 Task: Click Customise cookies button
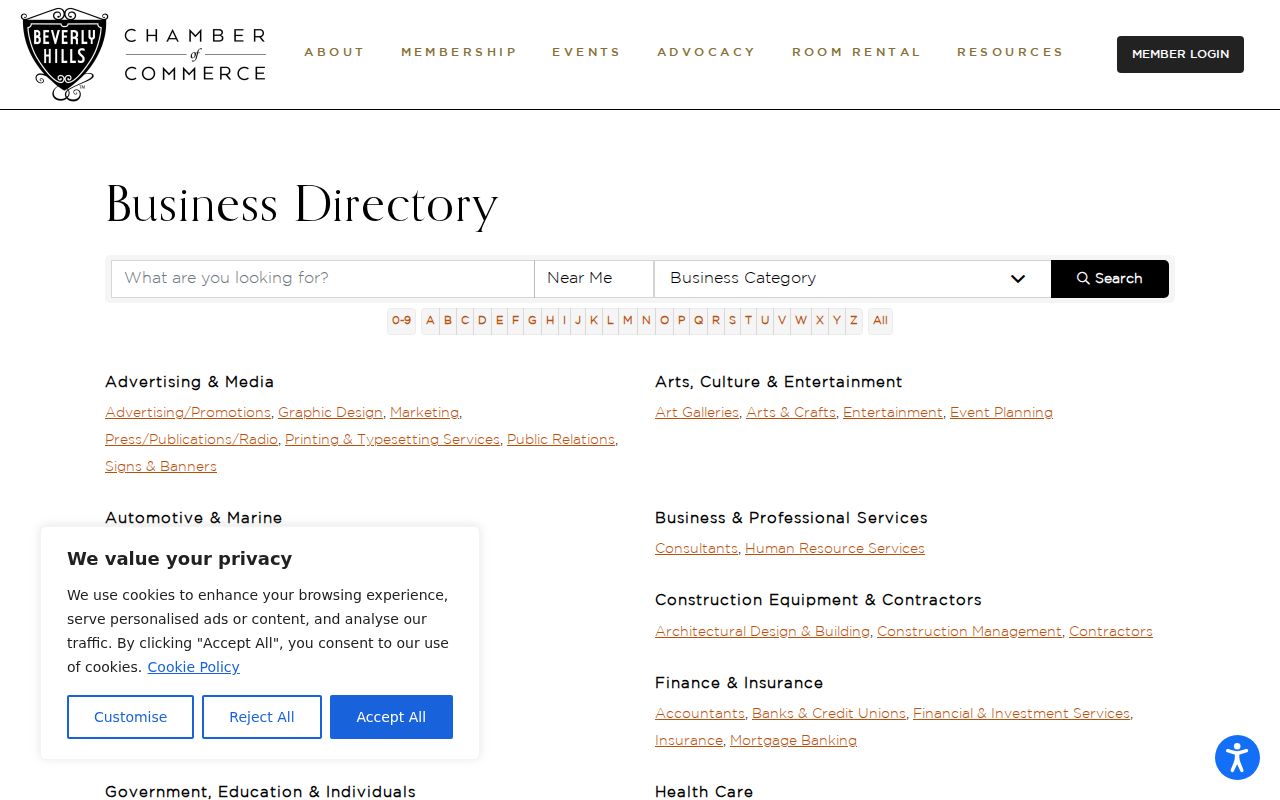(x=130, y=717)
